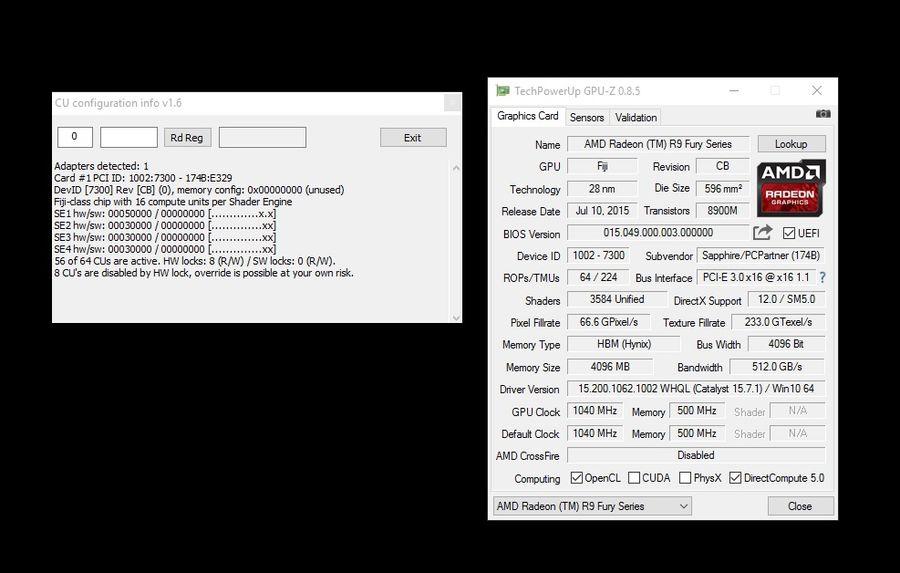Screen dimensions: 900x573
Task: Click Exit in CU configuration info
Action: click(413, 138)
